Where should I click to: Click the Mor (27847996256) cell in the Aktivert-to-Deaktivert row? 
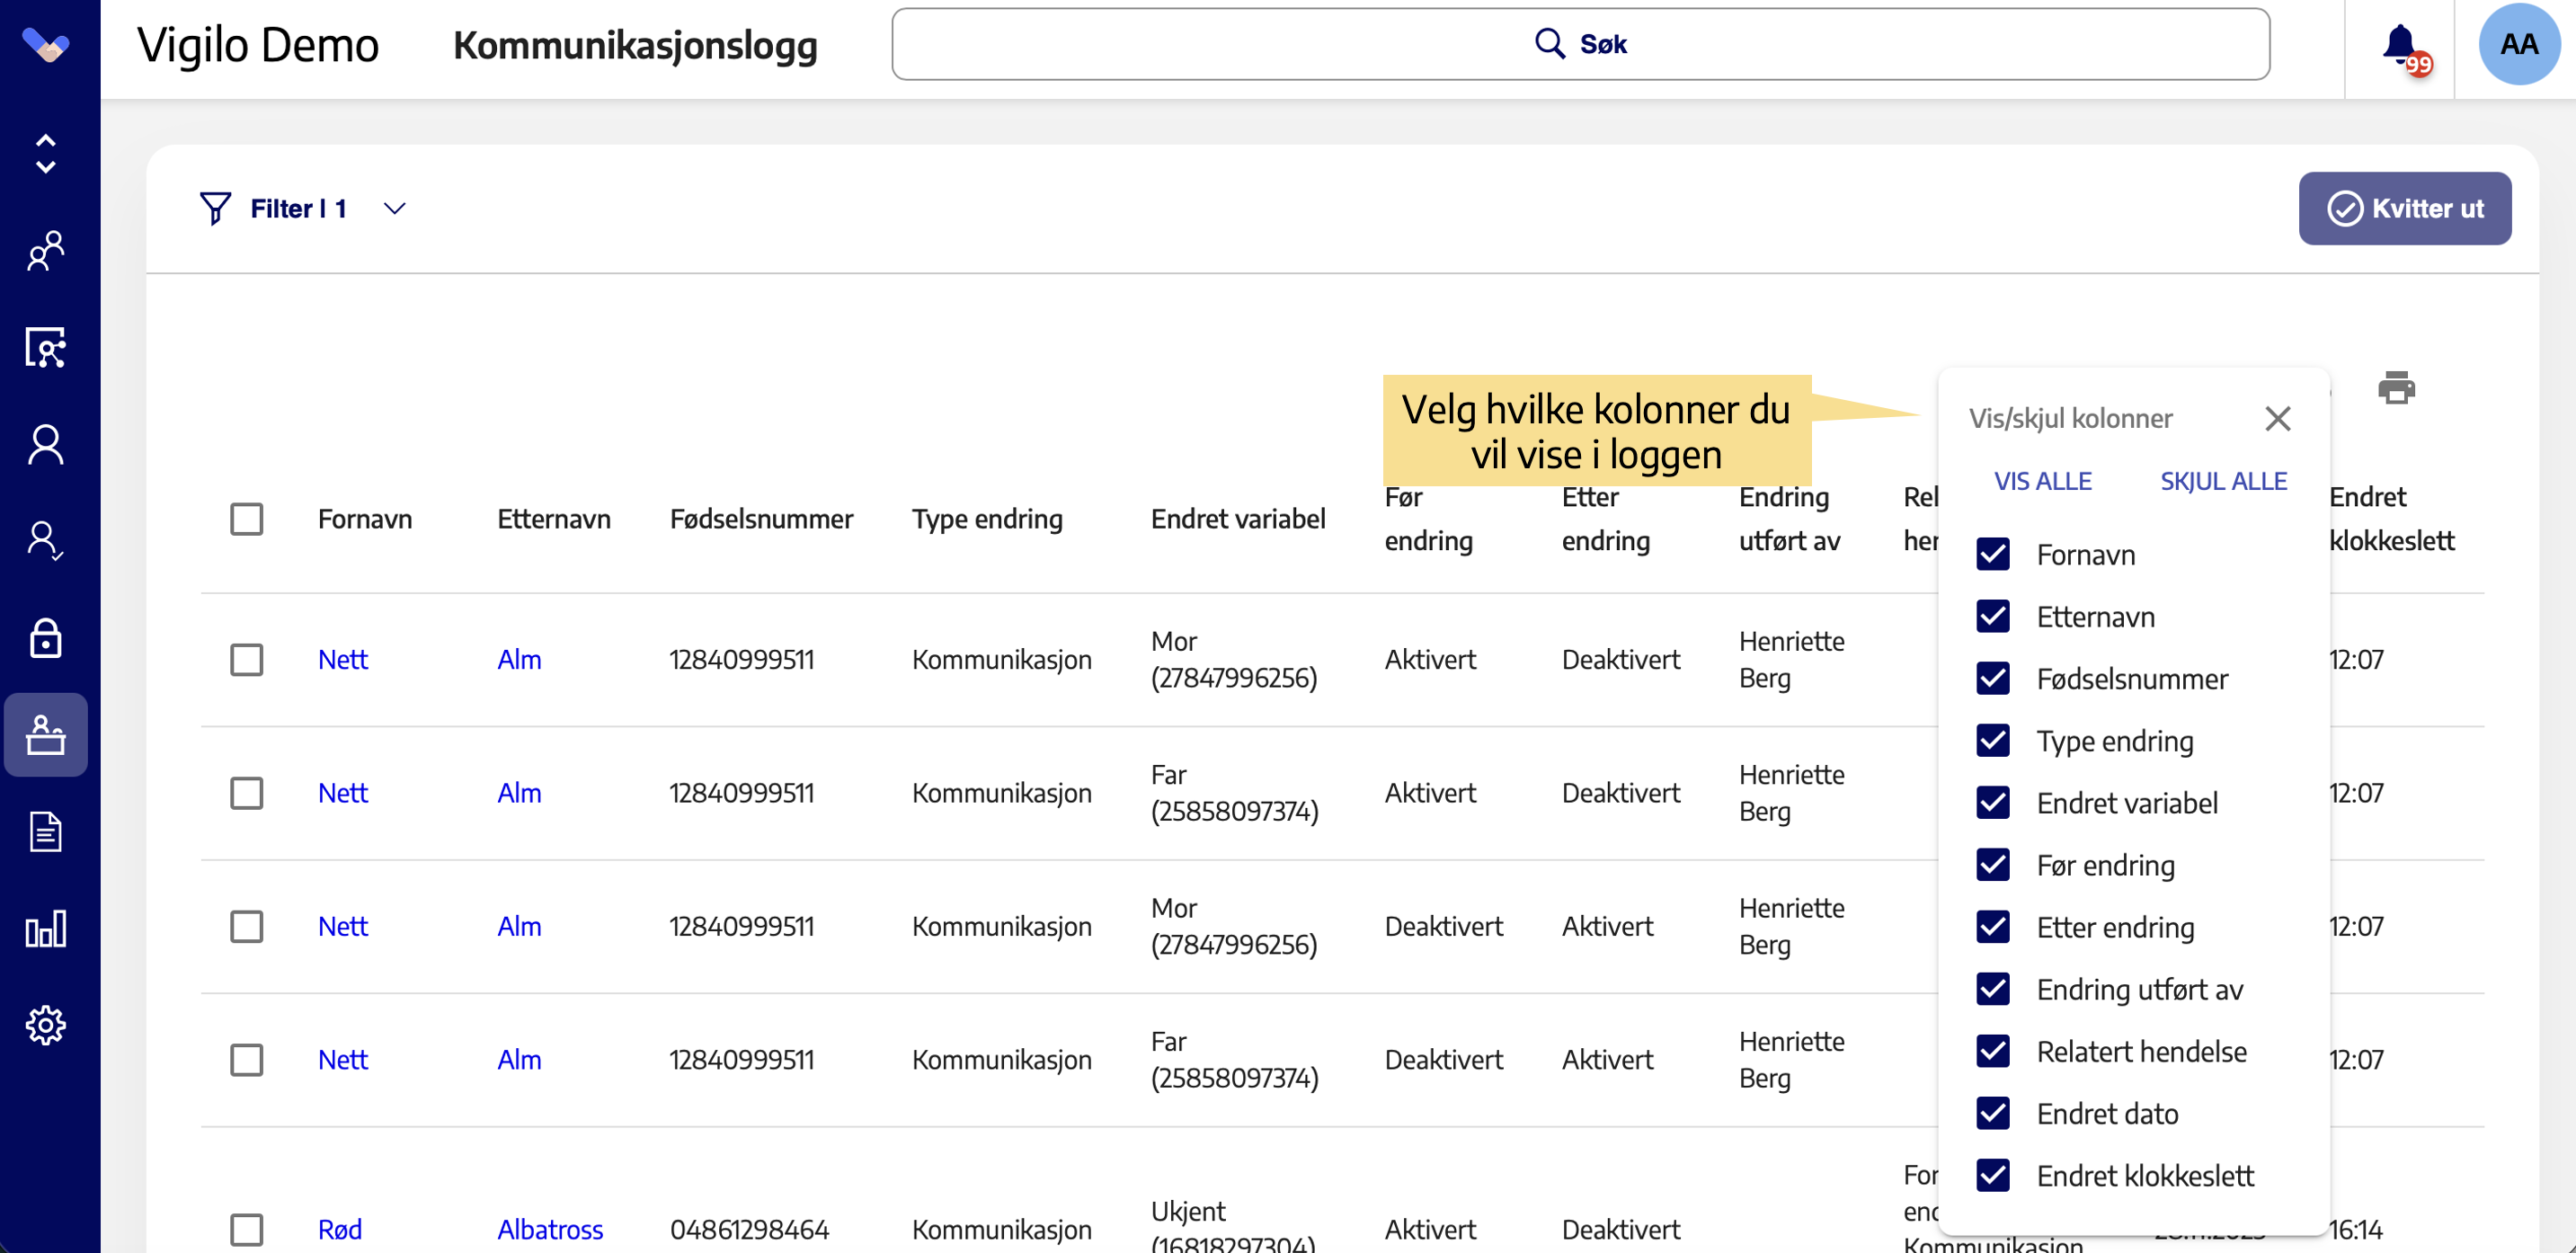(x=1234, y=660)
